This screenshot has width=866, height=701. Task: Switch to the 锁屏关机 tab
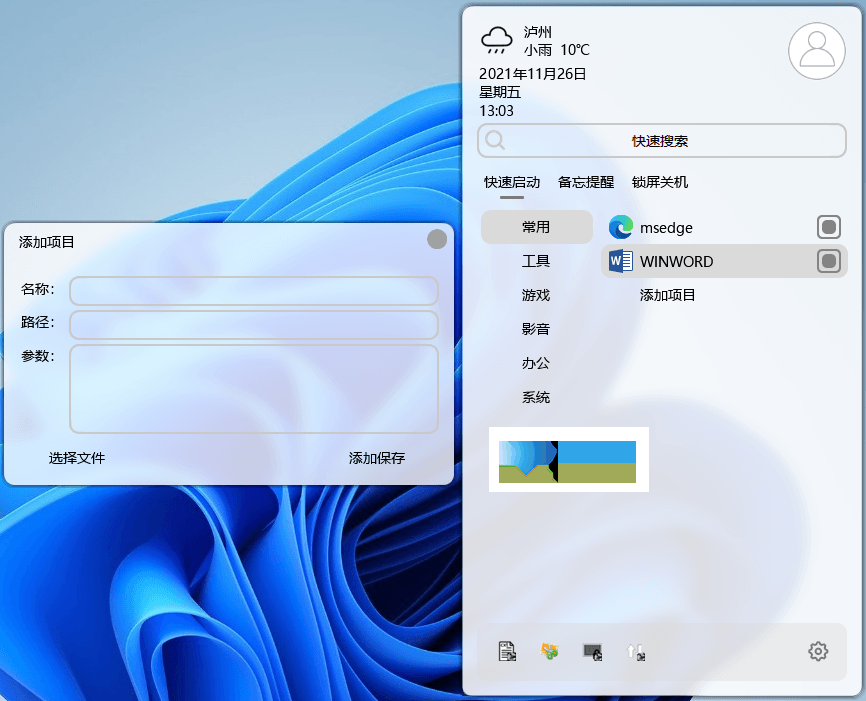tap(660, 182)
